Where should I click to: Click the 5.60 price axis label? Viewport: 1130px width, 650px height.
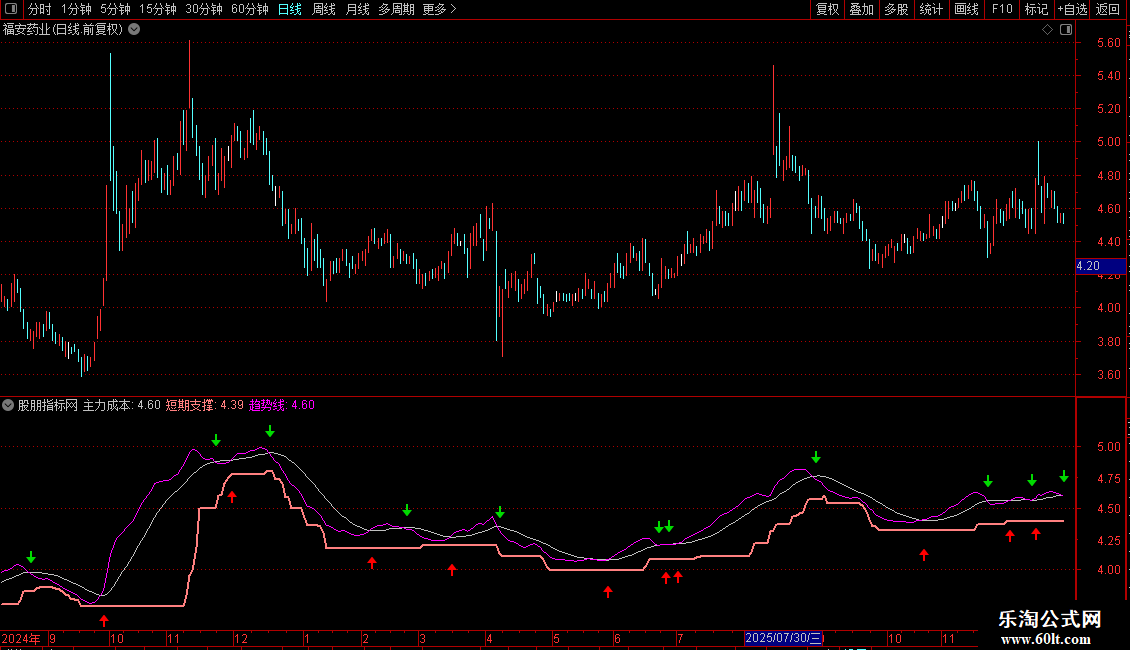[1108, 43]
